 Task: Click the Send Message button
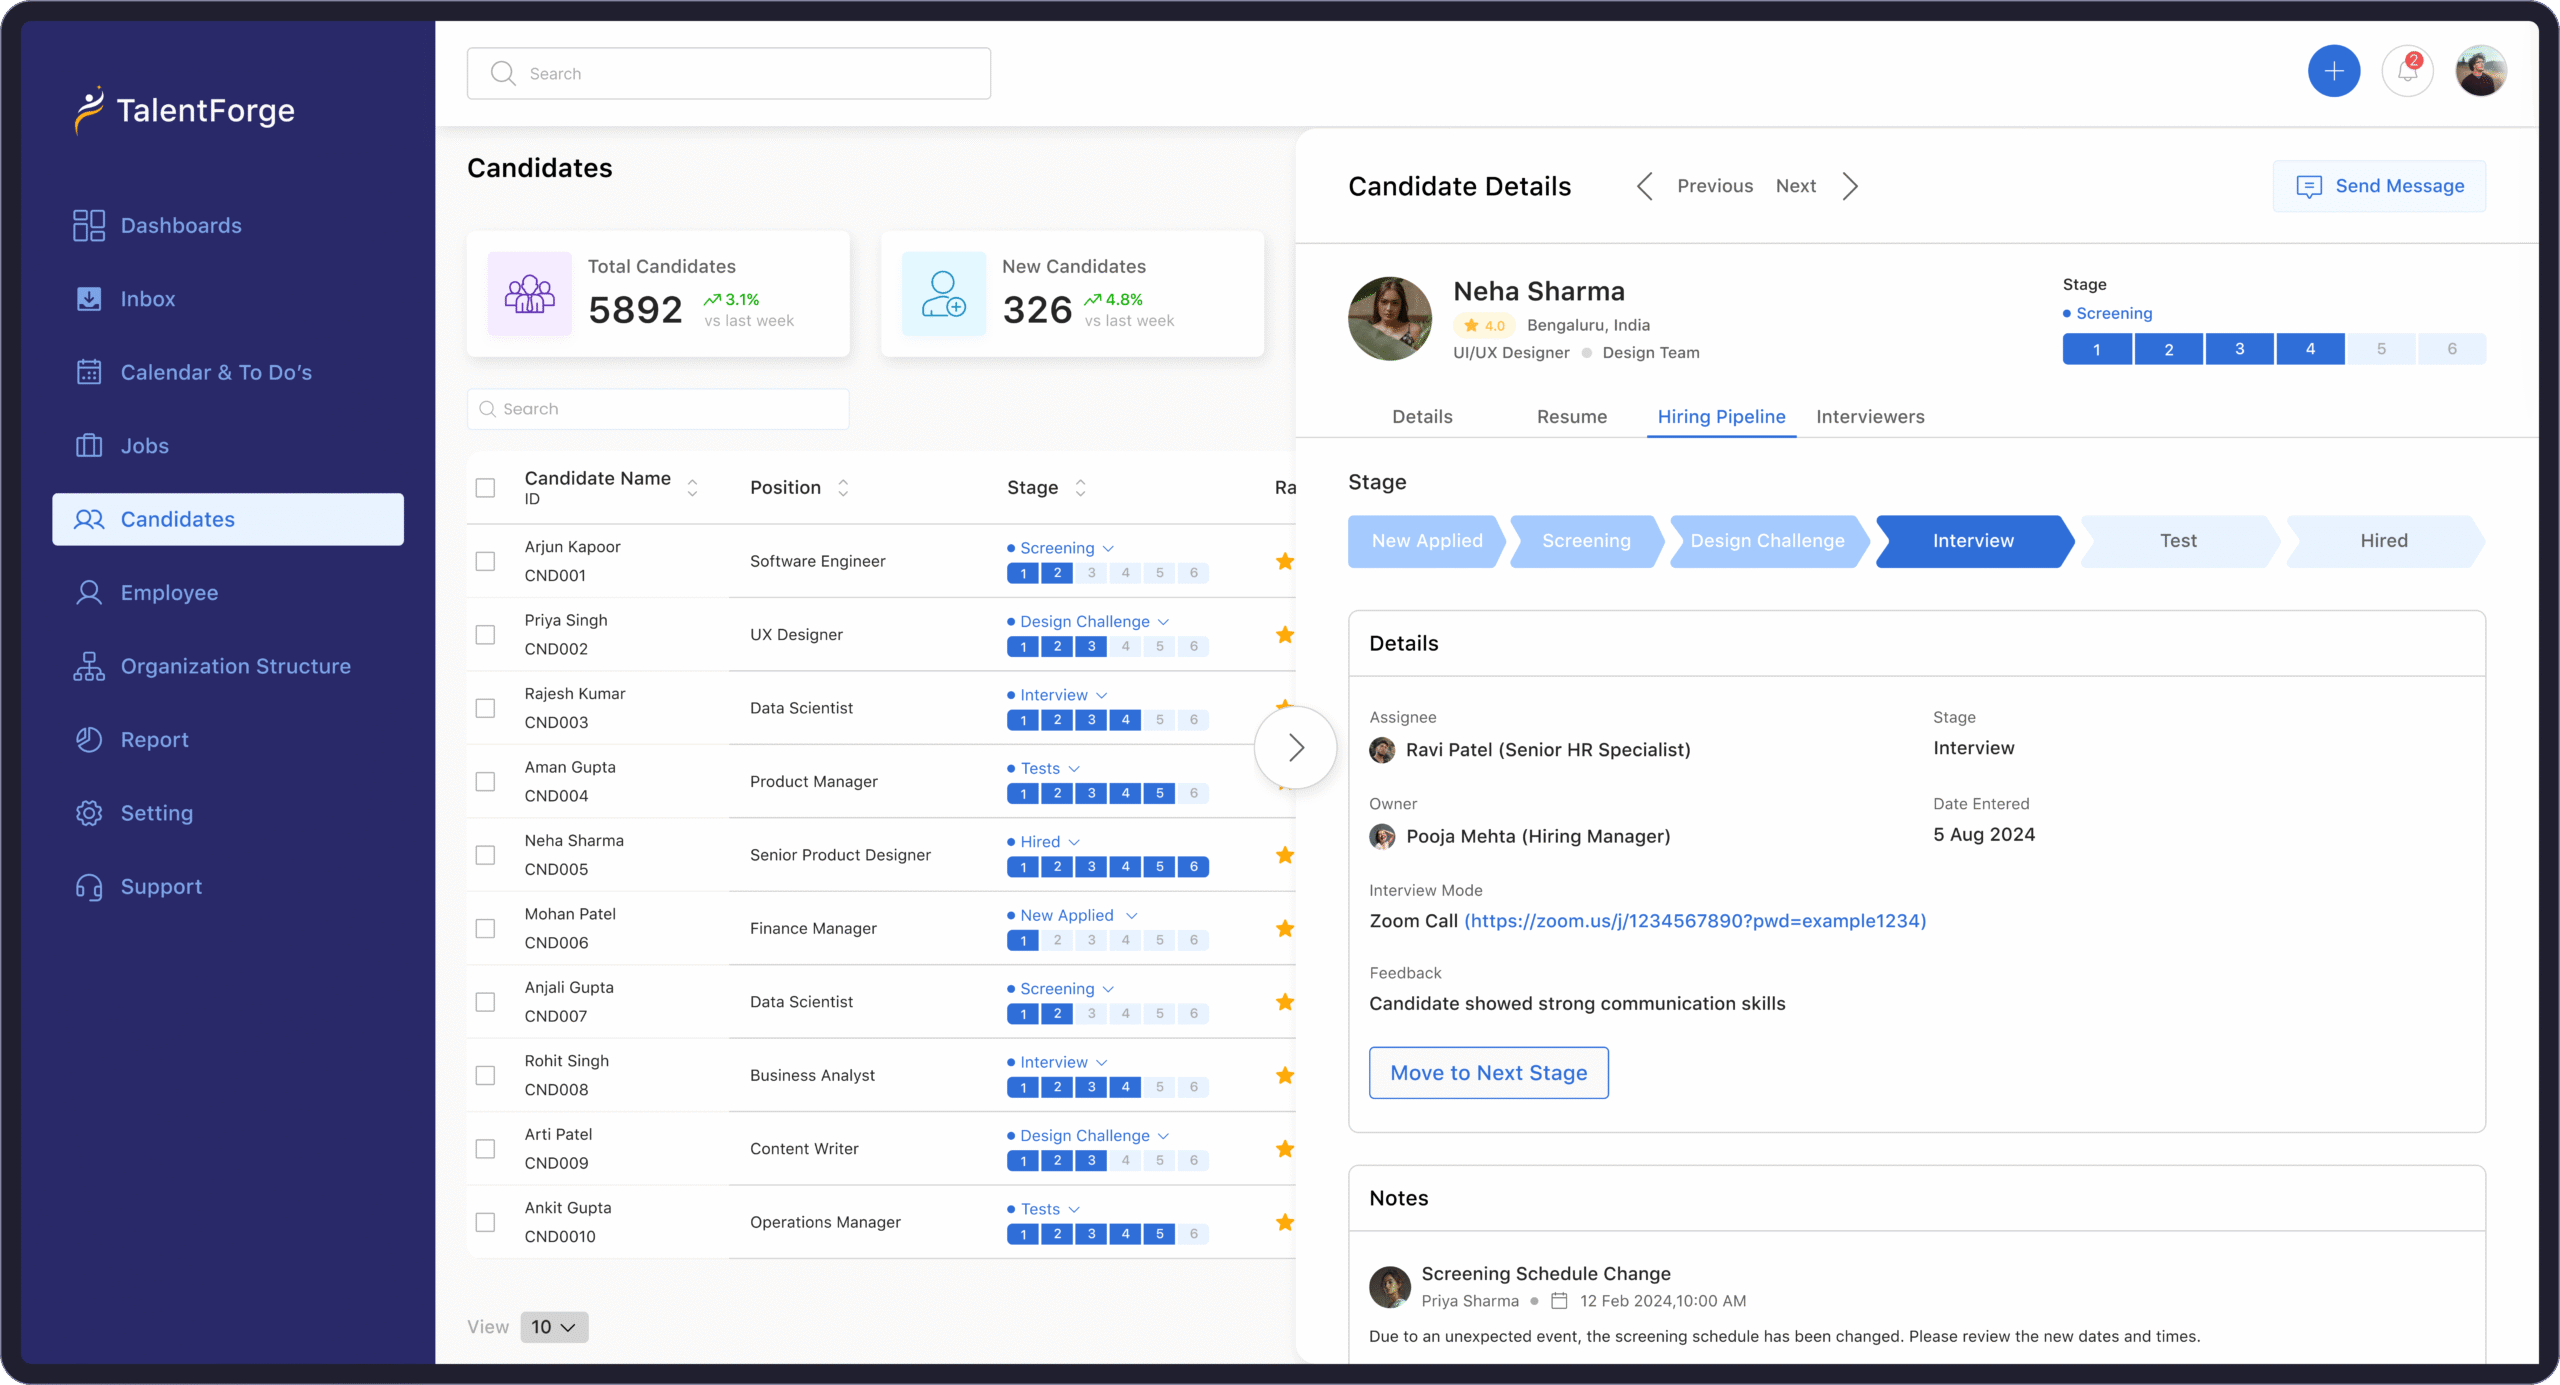tap(2380, 186)
